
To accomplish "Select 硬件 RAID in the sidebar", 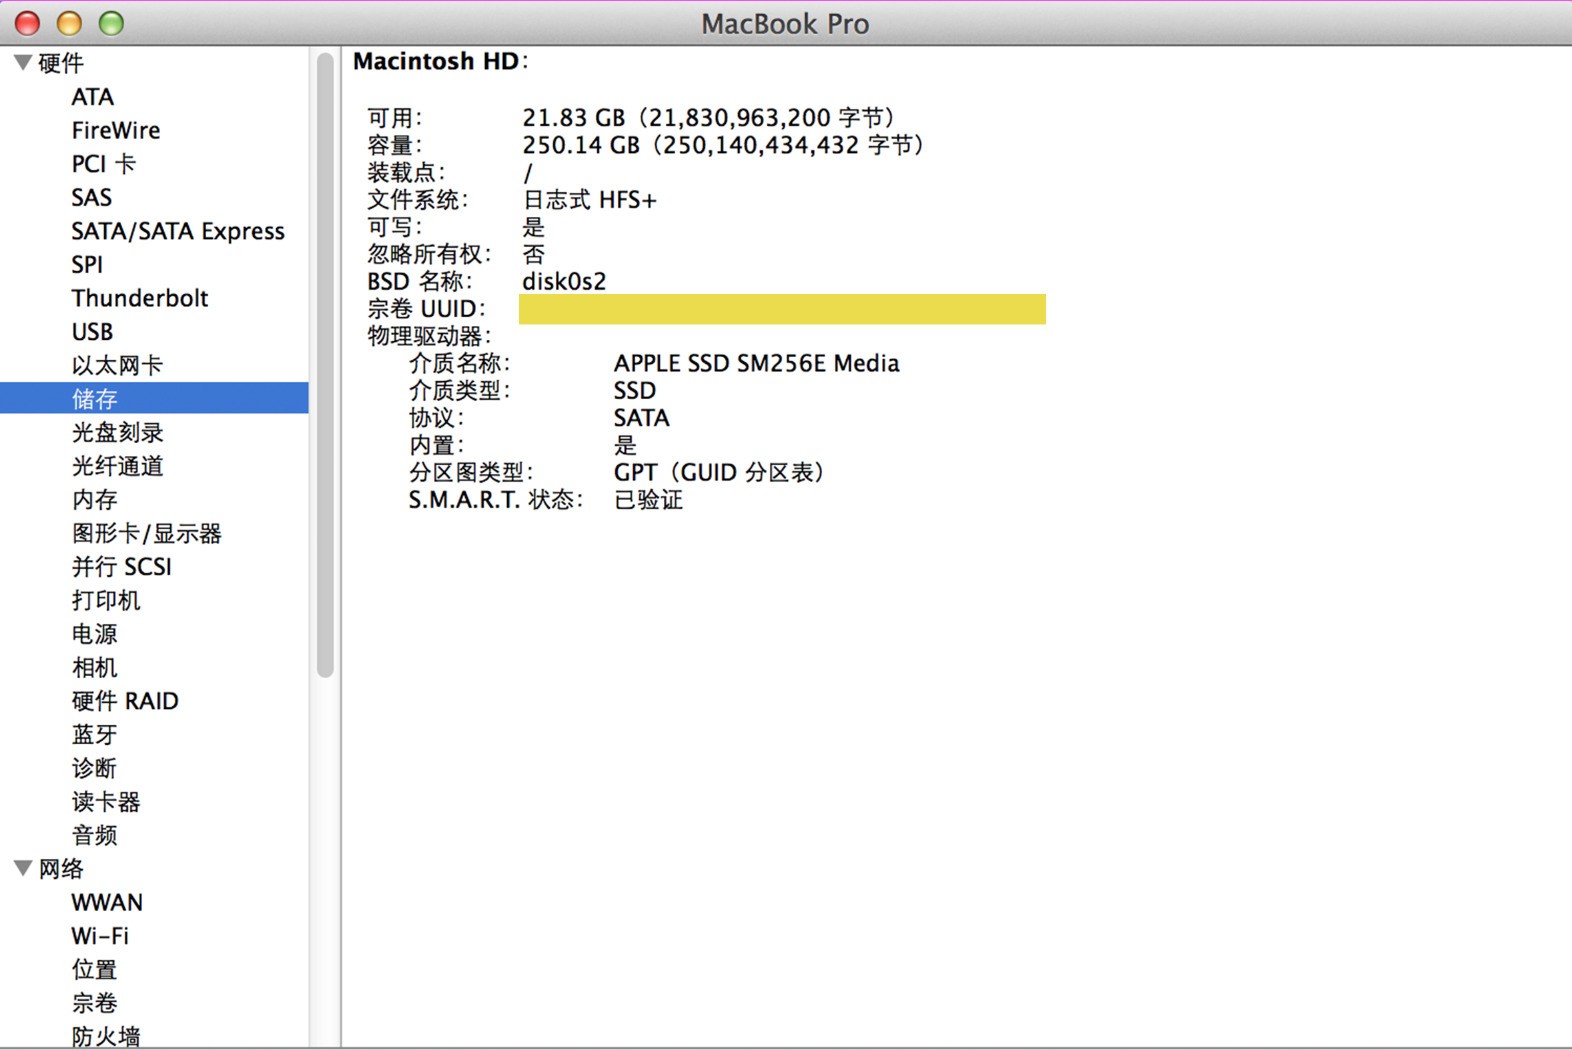I will [124, 701].
